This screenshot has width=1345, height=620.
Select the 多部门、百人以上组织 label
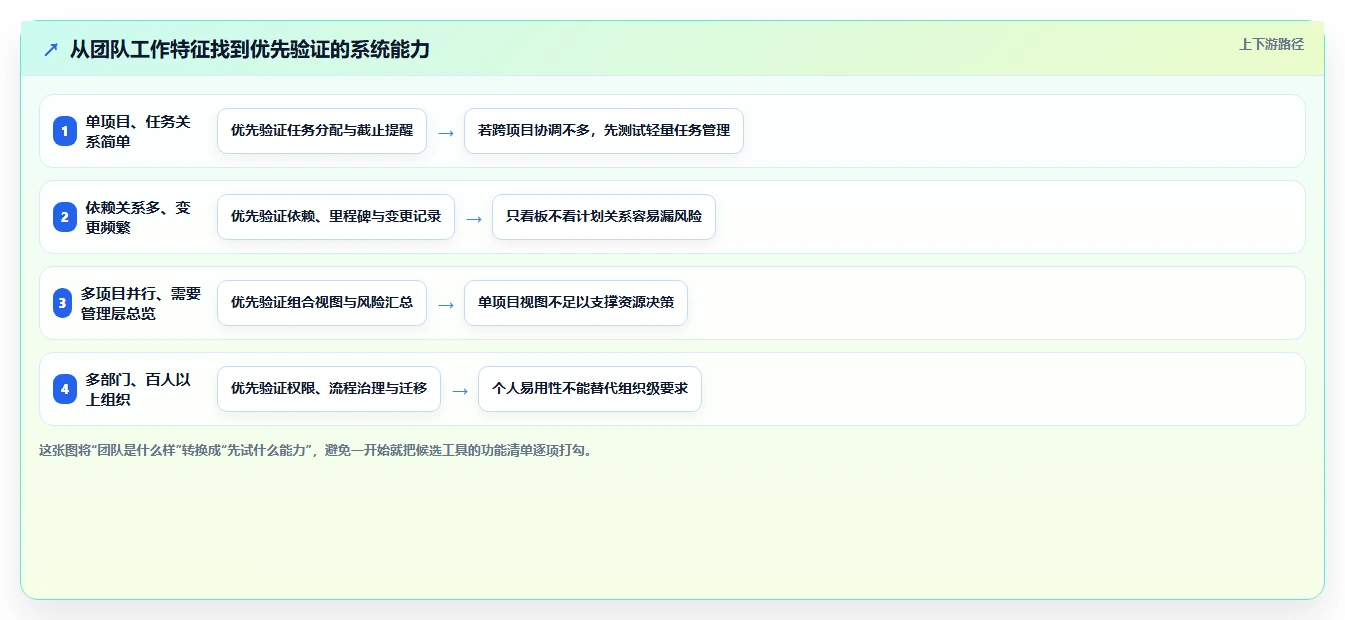coord(138,389)
